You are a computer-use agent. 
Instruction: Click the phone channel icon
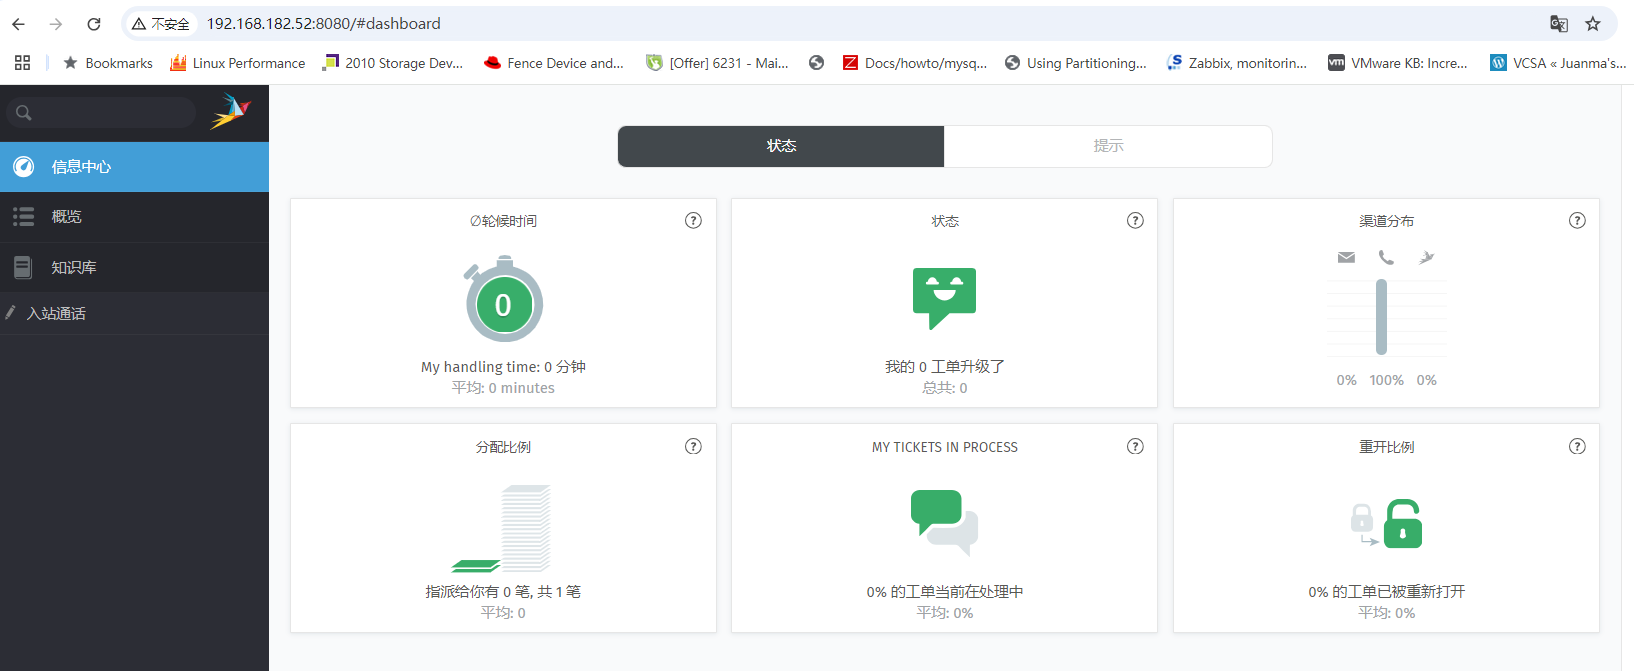point(1386,258)
